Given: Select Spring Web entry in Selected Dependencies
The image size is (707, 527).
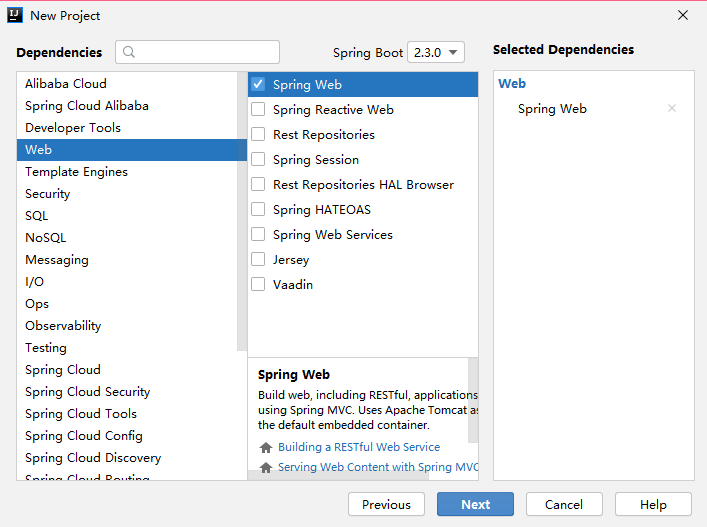Looking at the screenshot, I should [x=552, y=109].
